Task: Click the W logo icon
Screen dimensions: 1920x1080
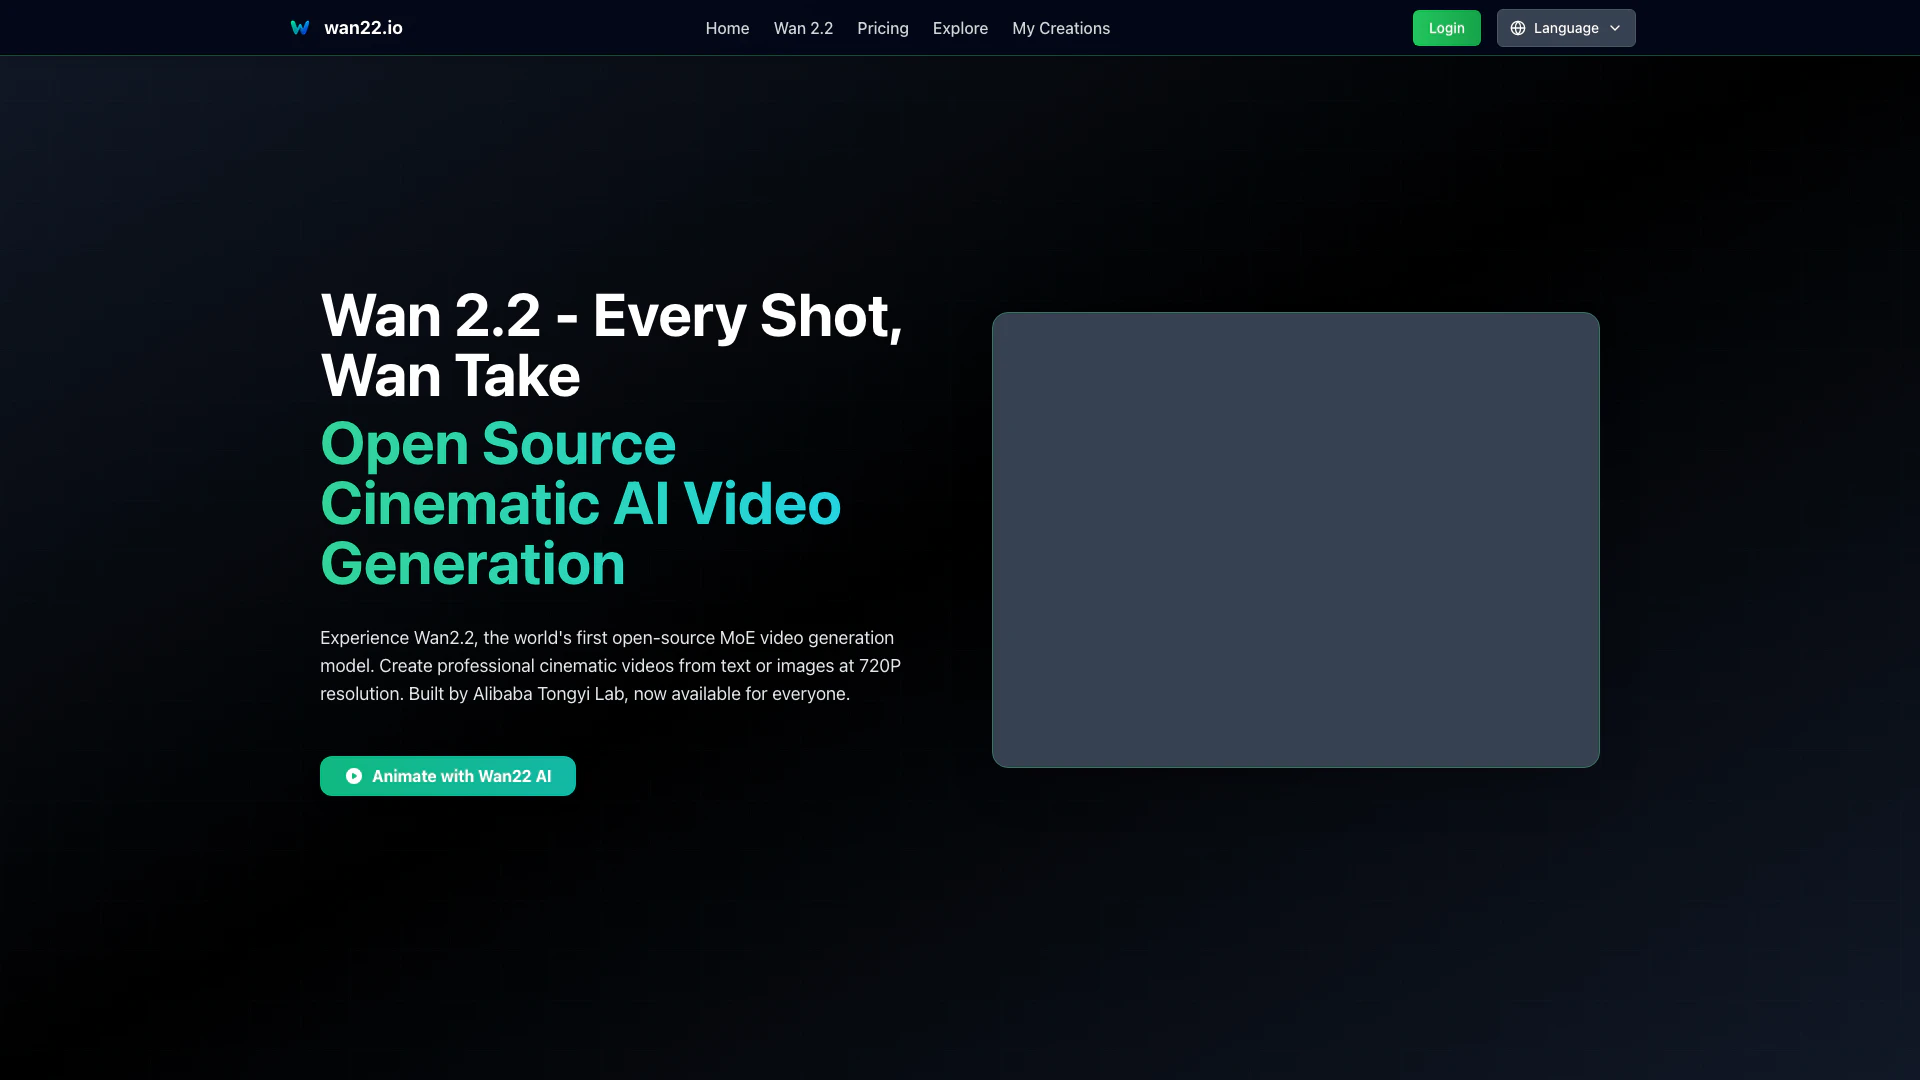Action: (x=300, y=28)
